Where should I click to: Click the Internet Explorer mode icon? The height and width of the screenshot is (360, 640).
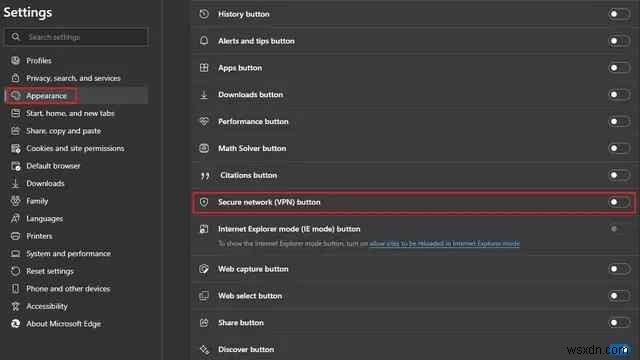pyautogui.click(x=204, y=229)
